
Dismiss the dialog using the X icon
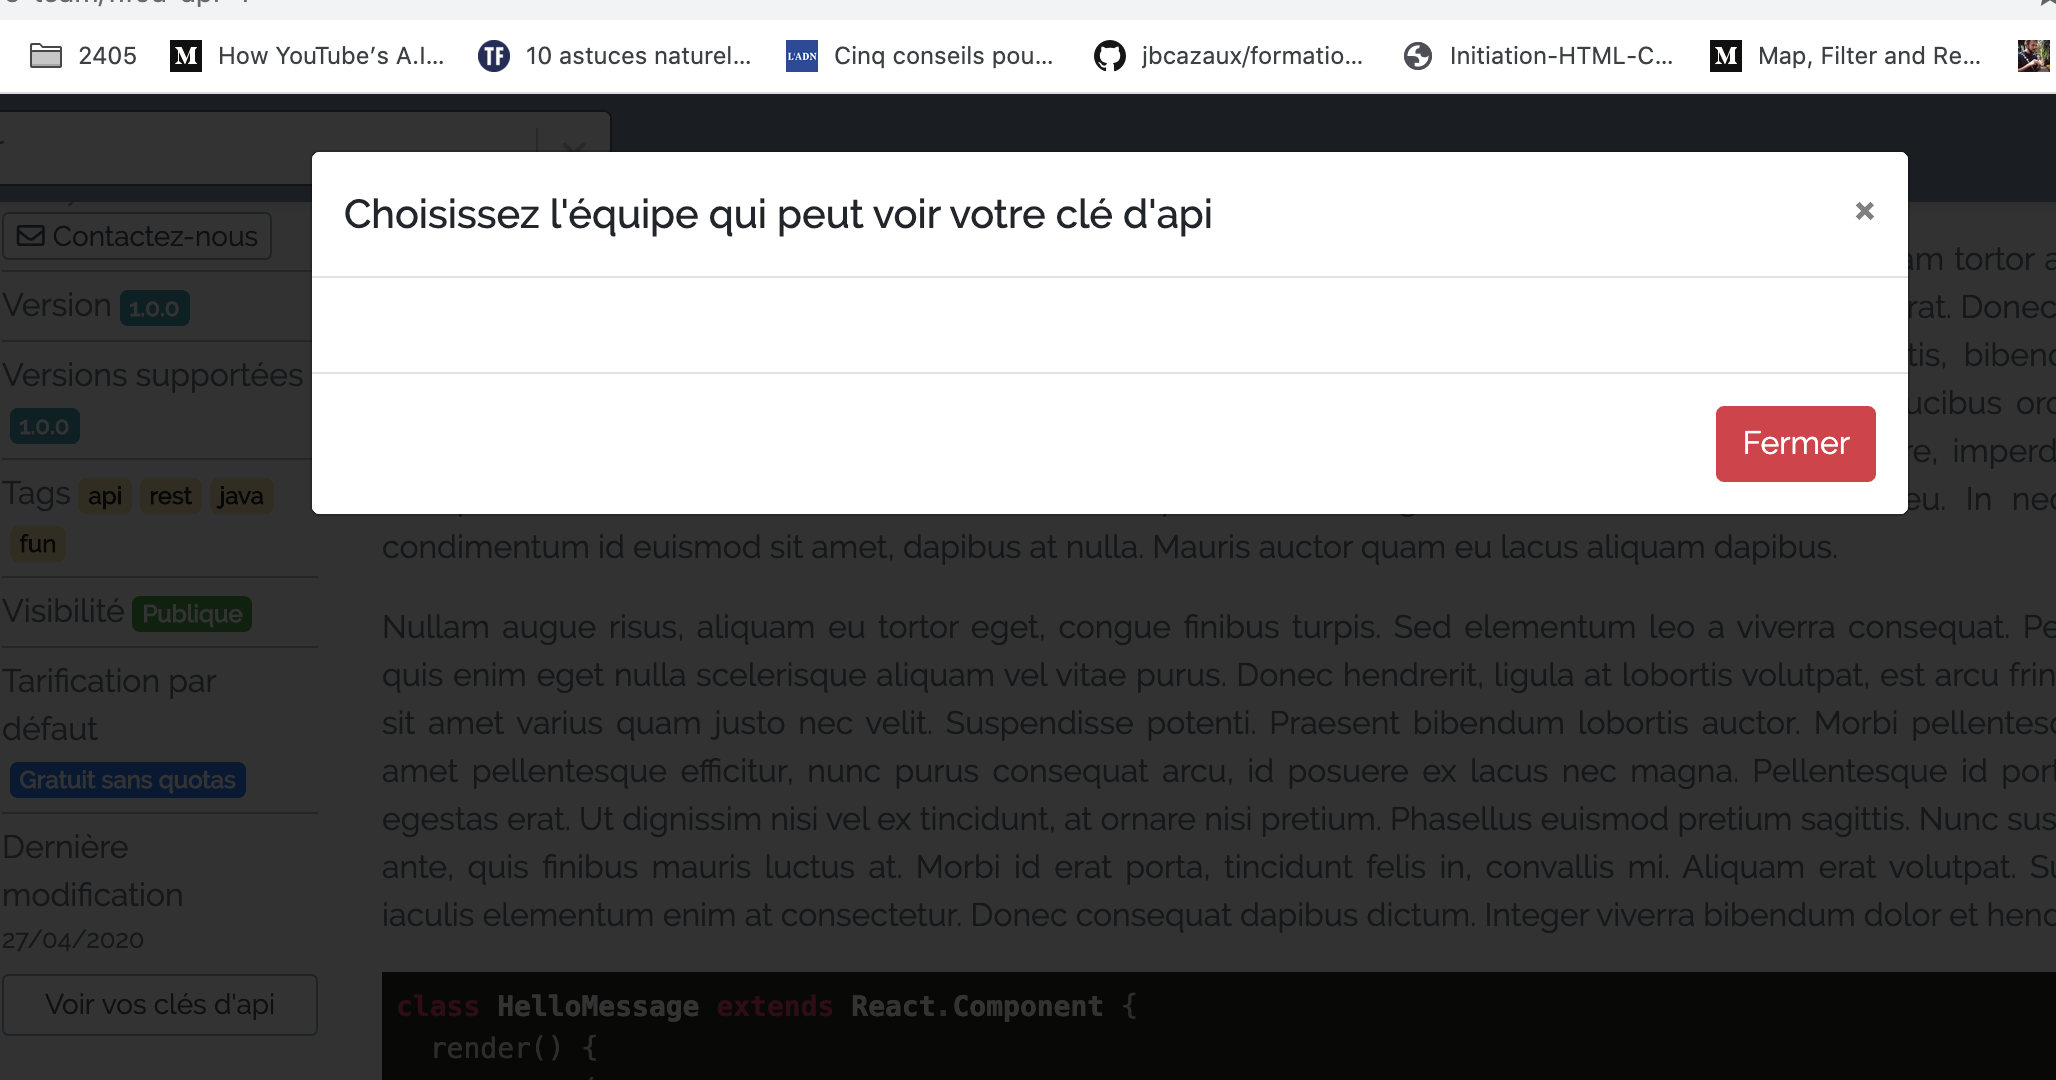click(1864, 211)
